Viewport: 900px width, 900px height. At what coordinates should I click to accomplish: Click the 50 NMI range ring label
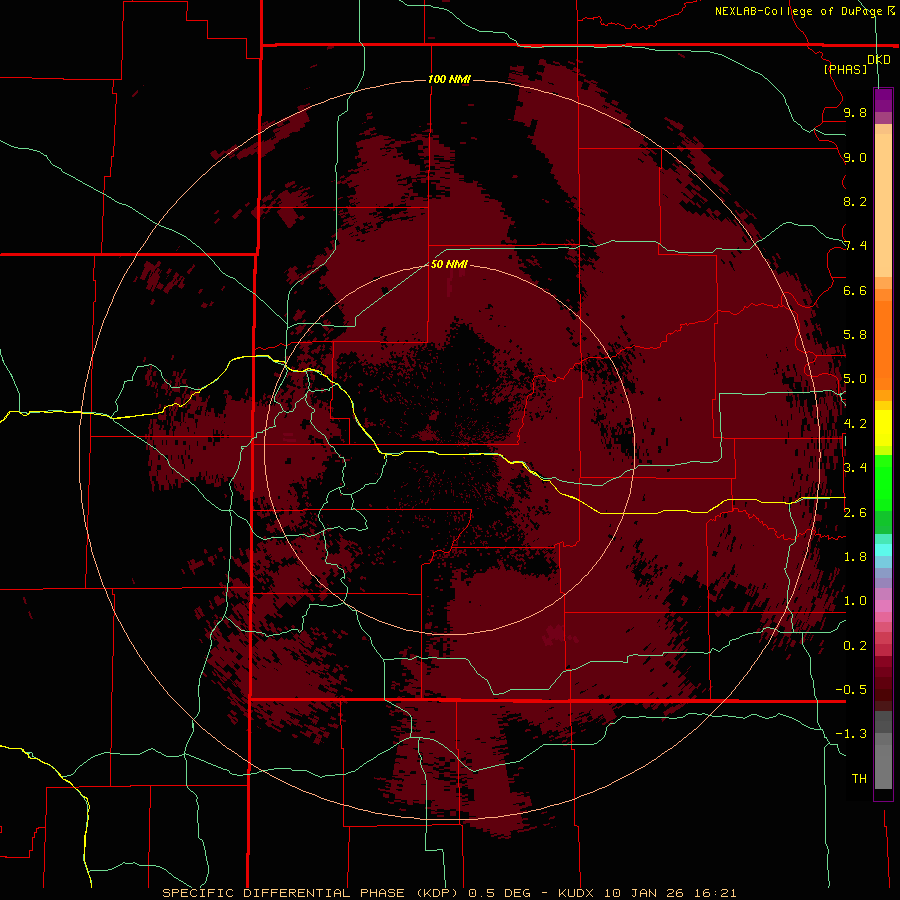(x=449, y=264)
